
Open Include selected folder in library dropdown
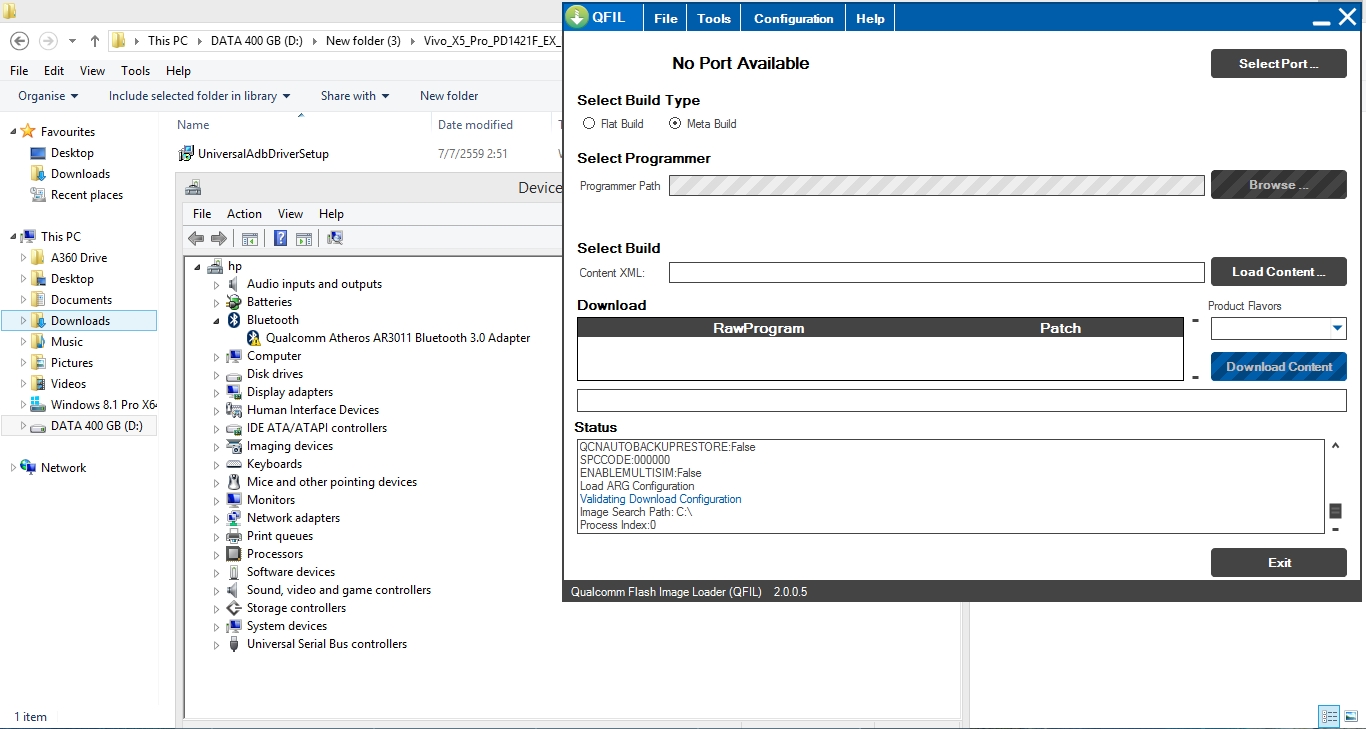[x=200, y=96]
